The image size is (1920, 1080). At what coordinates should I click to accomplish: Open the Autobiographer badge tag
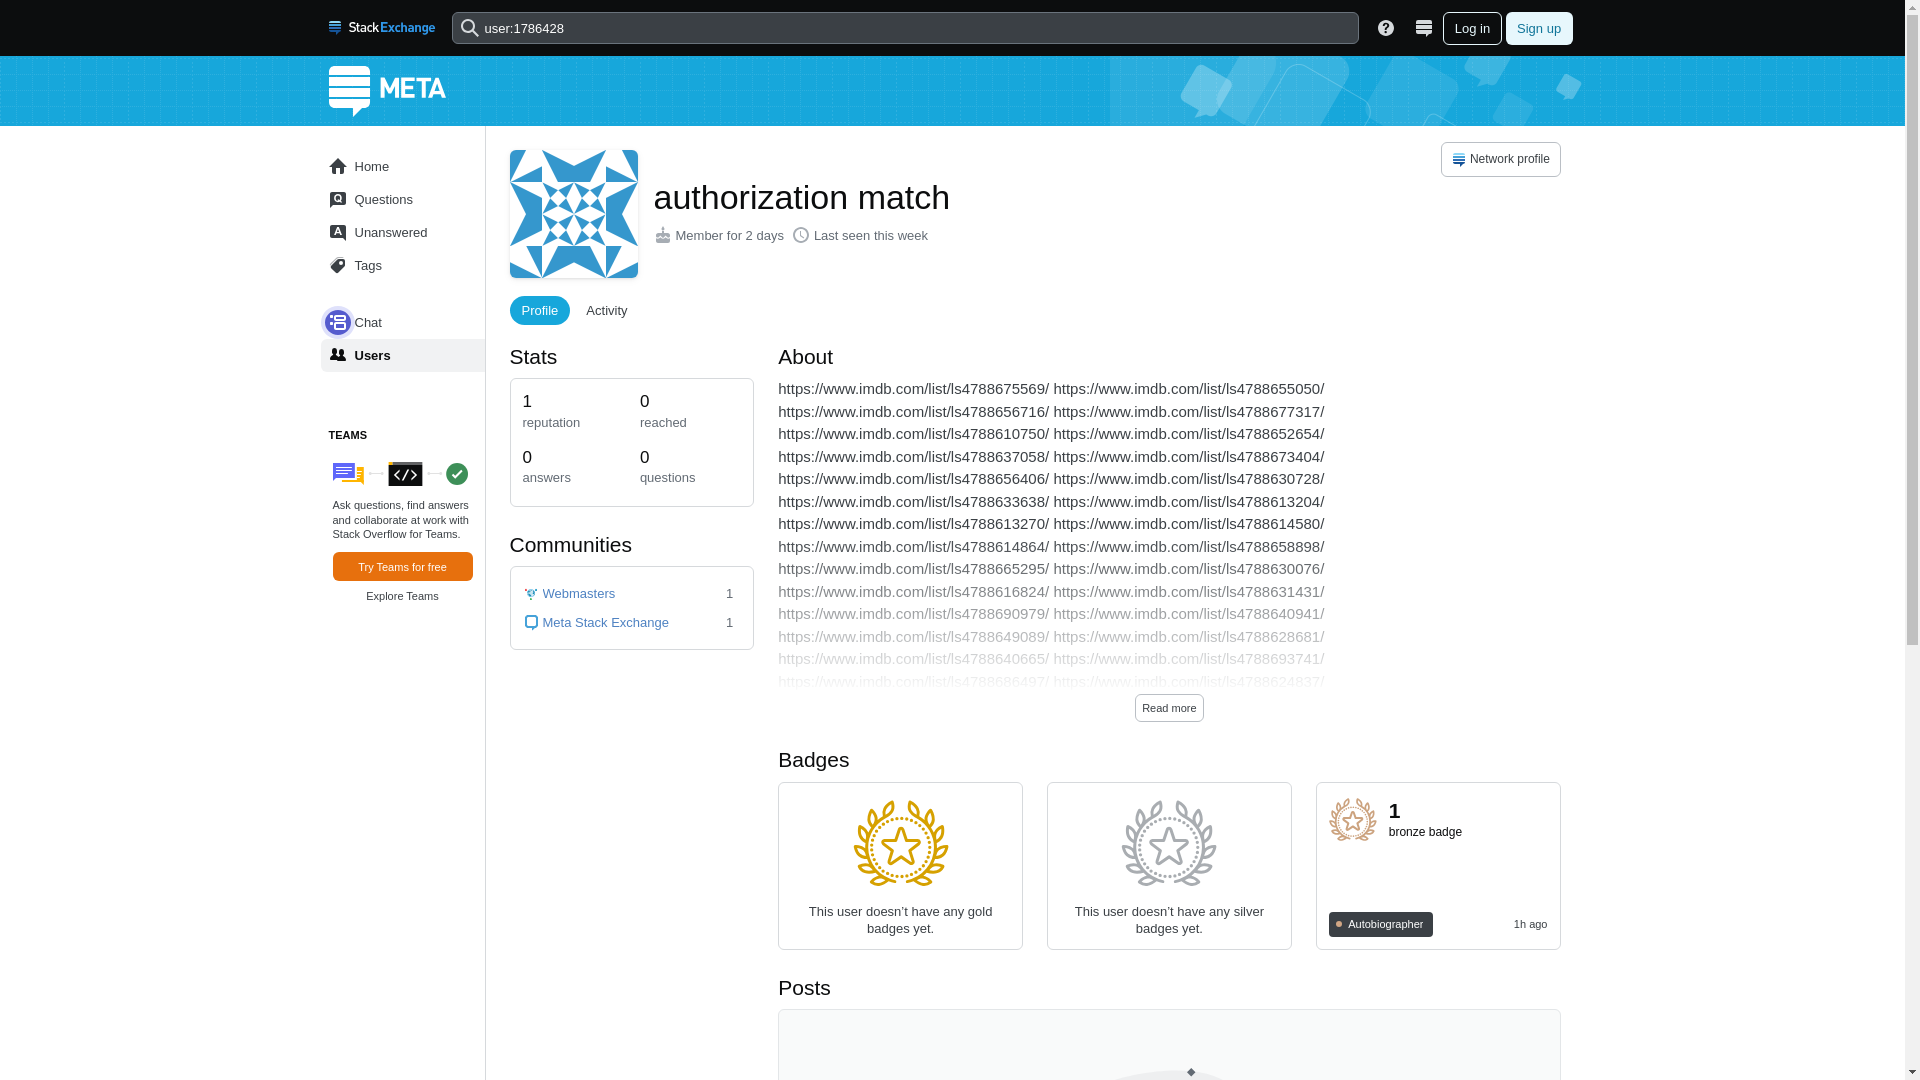pos(1380,924)
